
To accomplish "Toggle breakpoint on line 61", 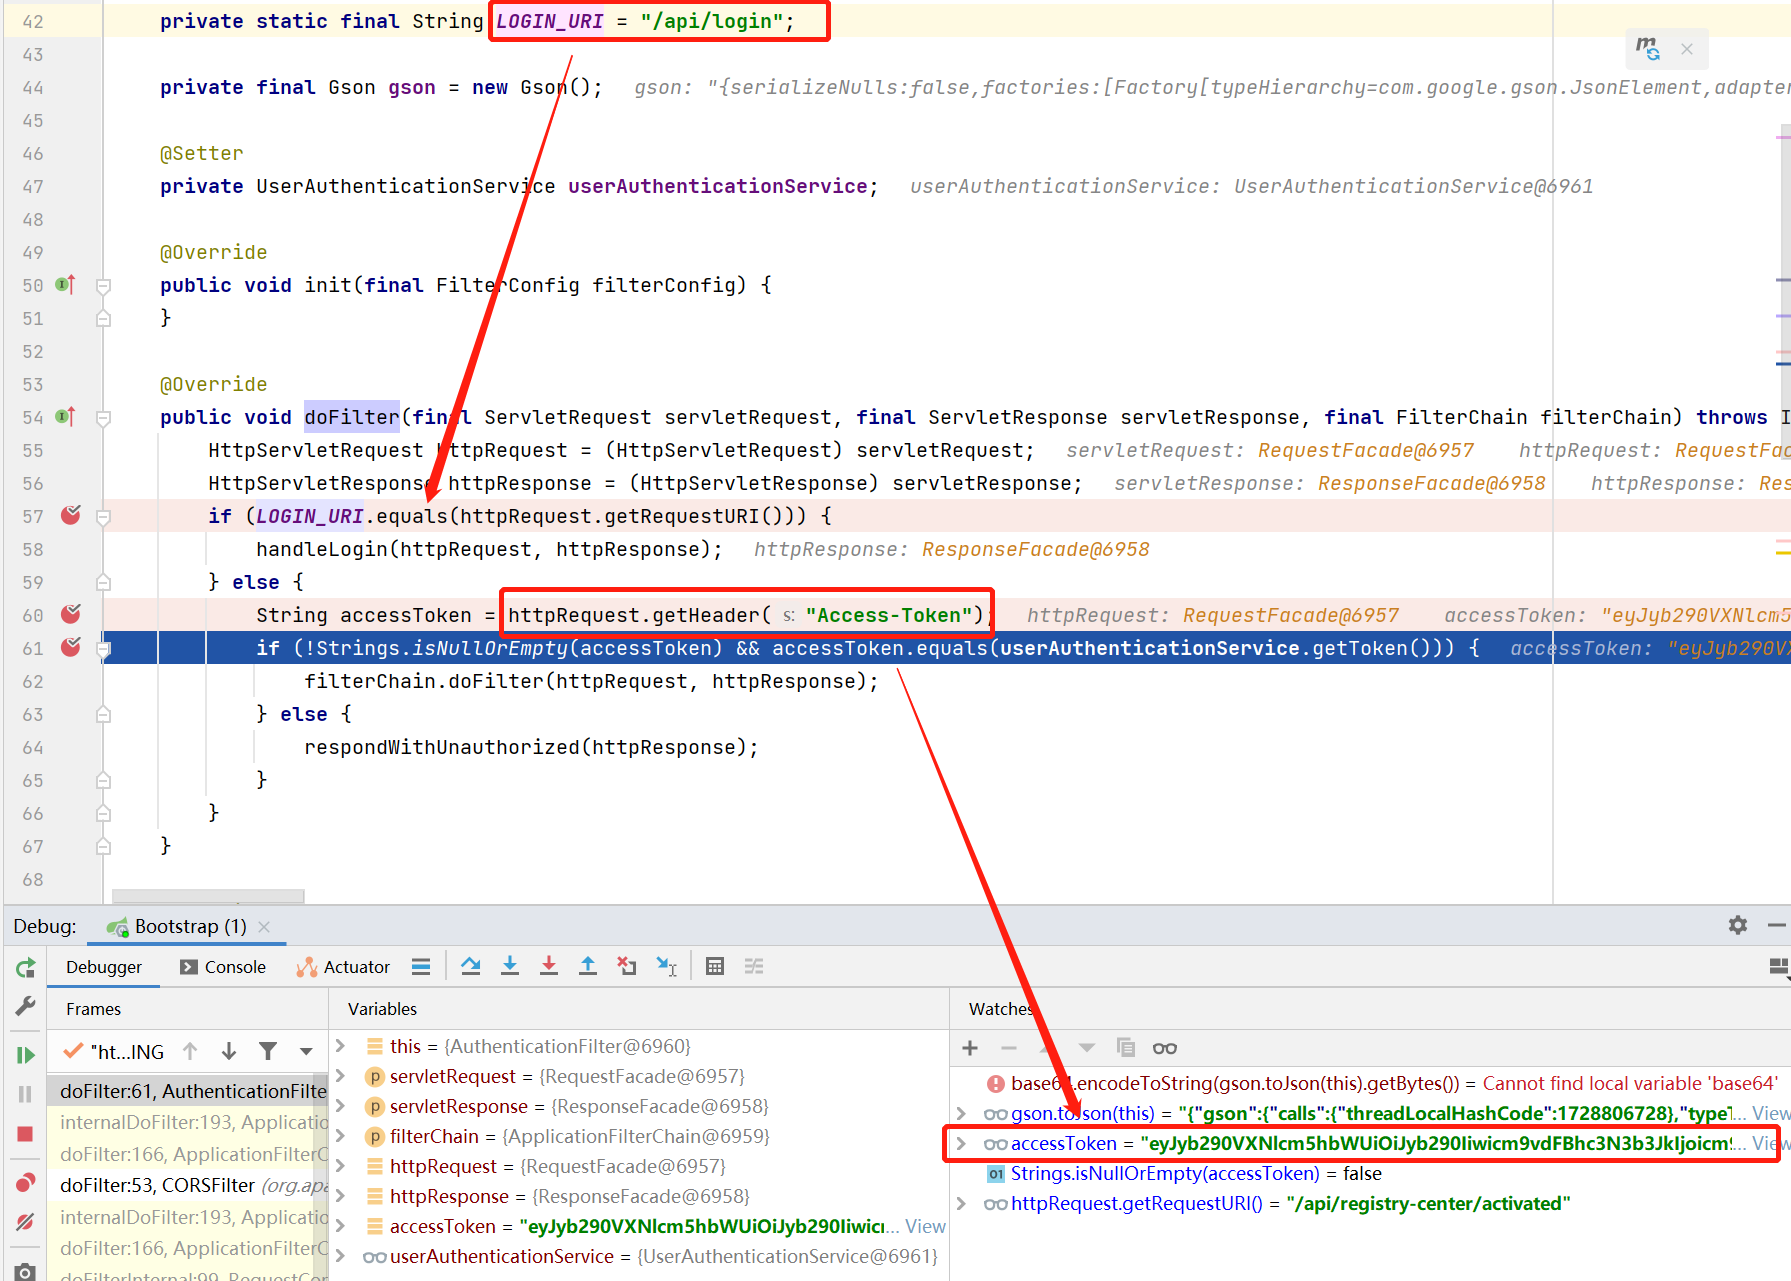I will (x=71, y=648).
